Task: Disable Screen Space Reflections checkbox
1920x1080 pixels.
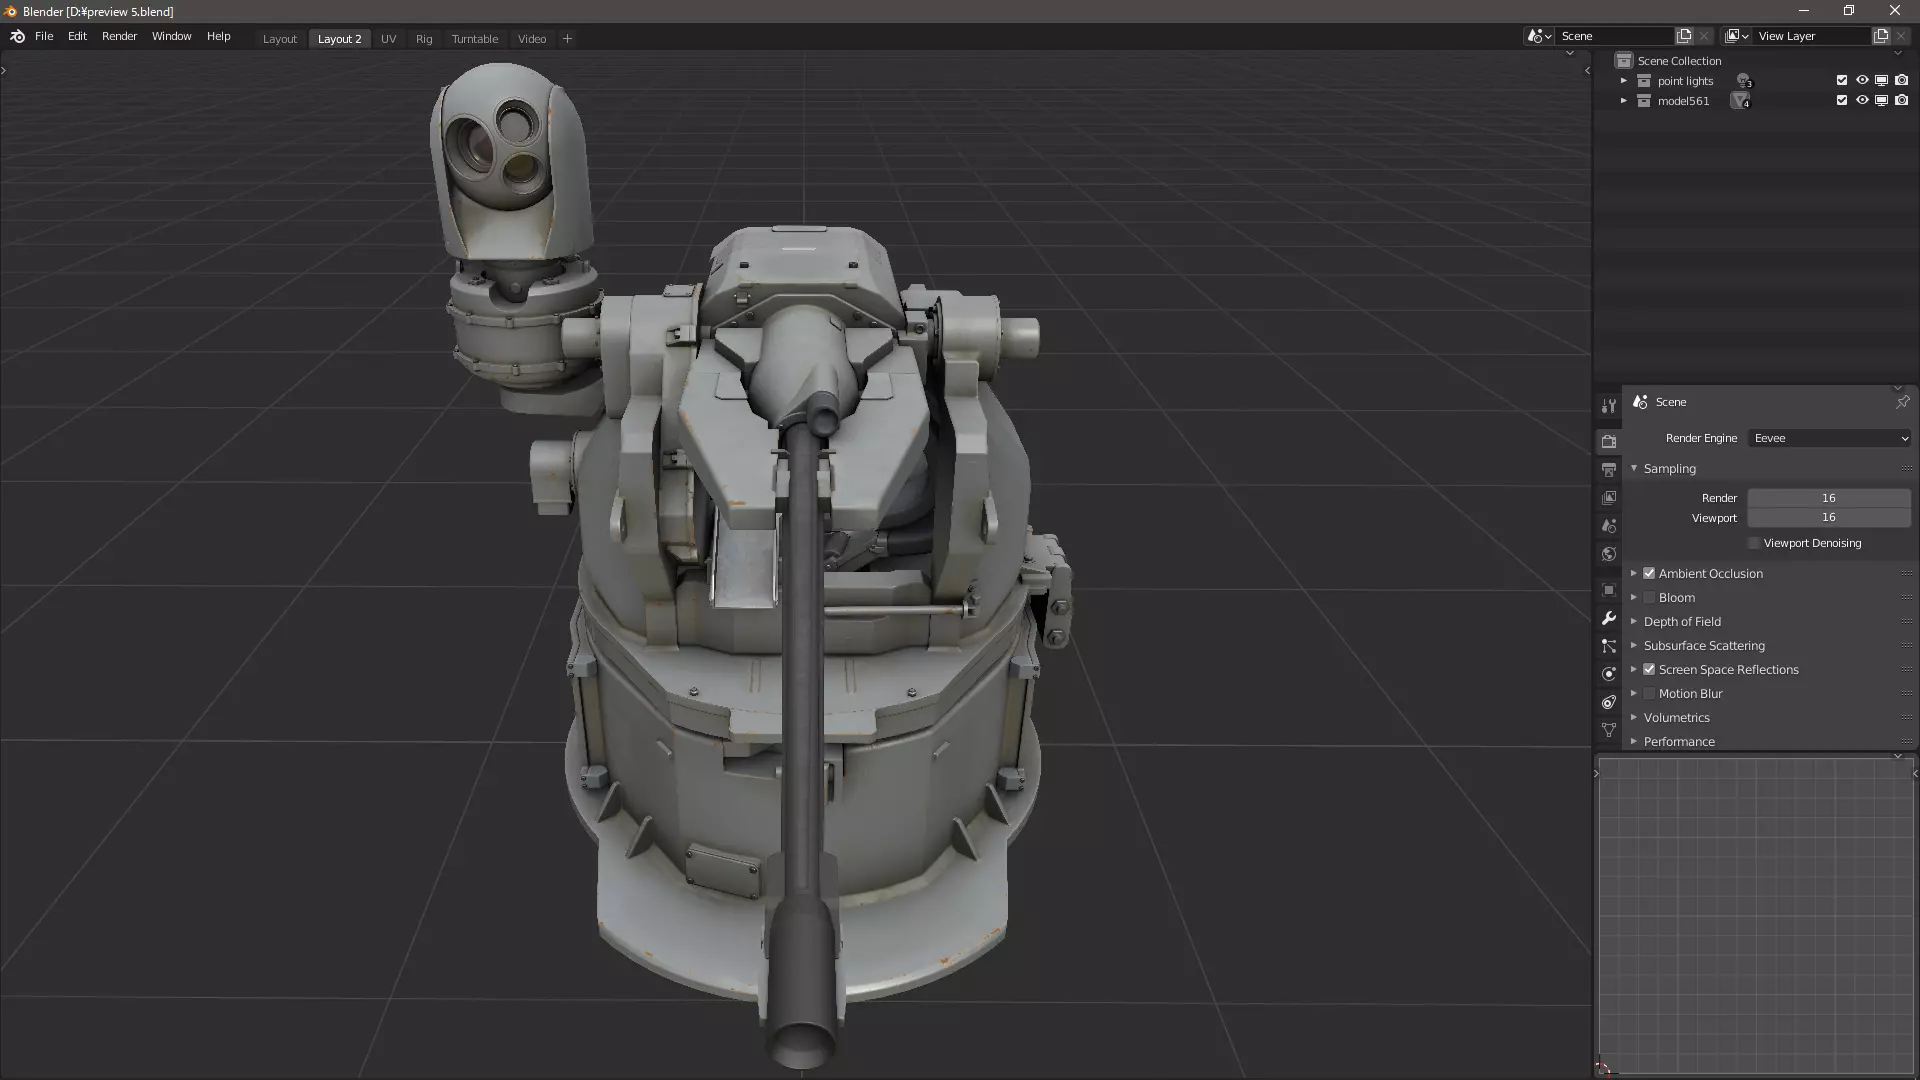Action: point(1649,670)
